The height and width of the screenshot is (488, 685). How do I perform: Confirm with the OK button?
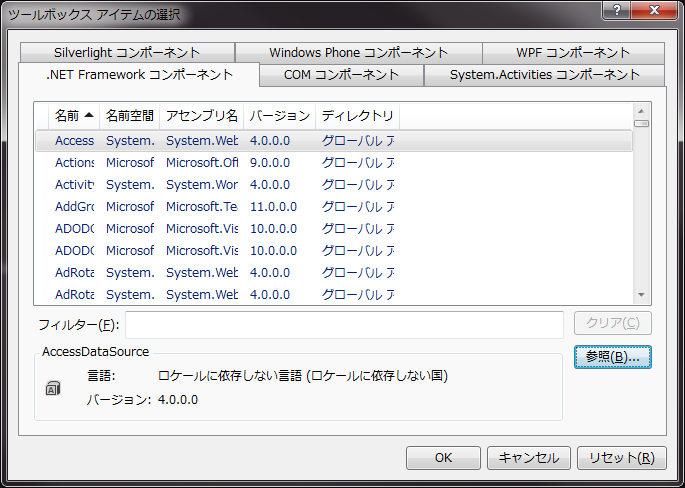click(x=443, y=458)
